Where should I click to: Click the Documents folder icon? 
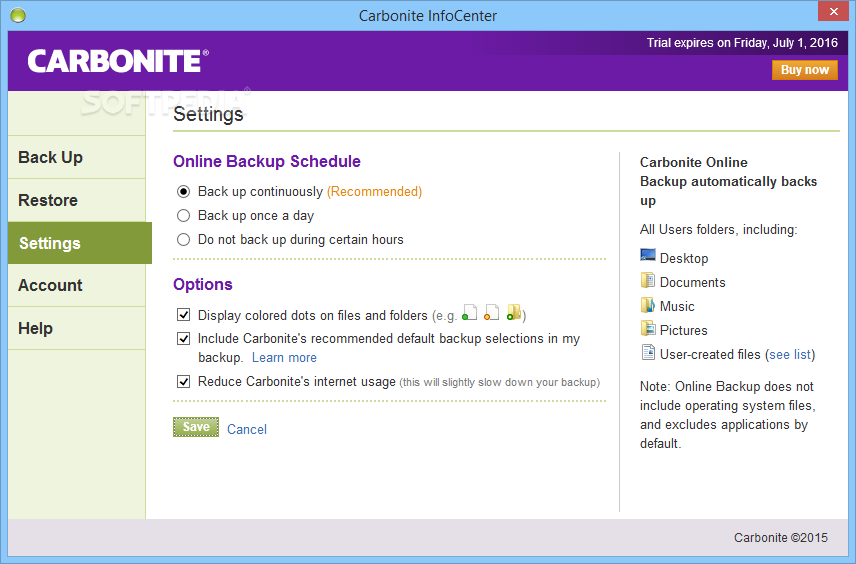[x=648, y=281]
